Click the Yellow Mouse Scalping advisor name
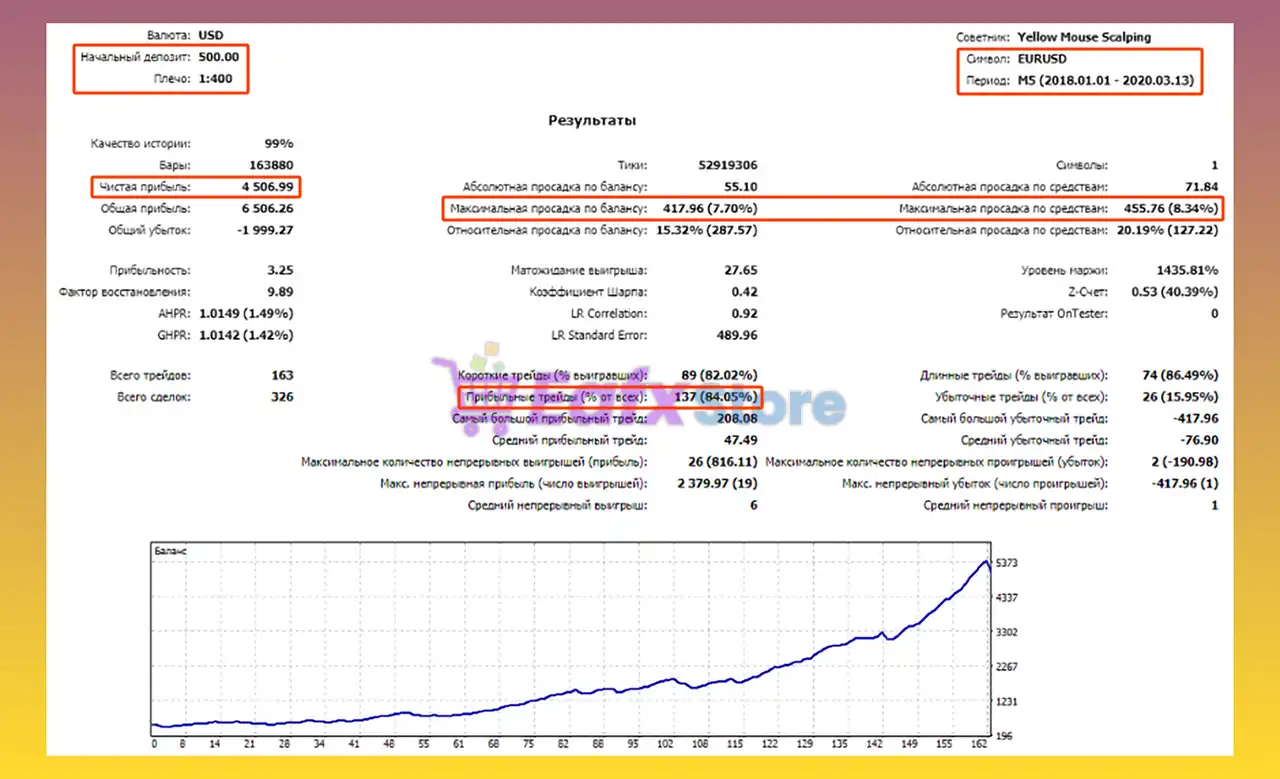The width and height of the screenshot is (1280, 779). tap(1085, 37)
